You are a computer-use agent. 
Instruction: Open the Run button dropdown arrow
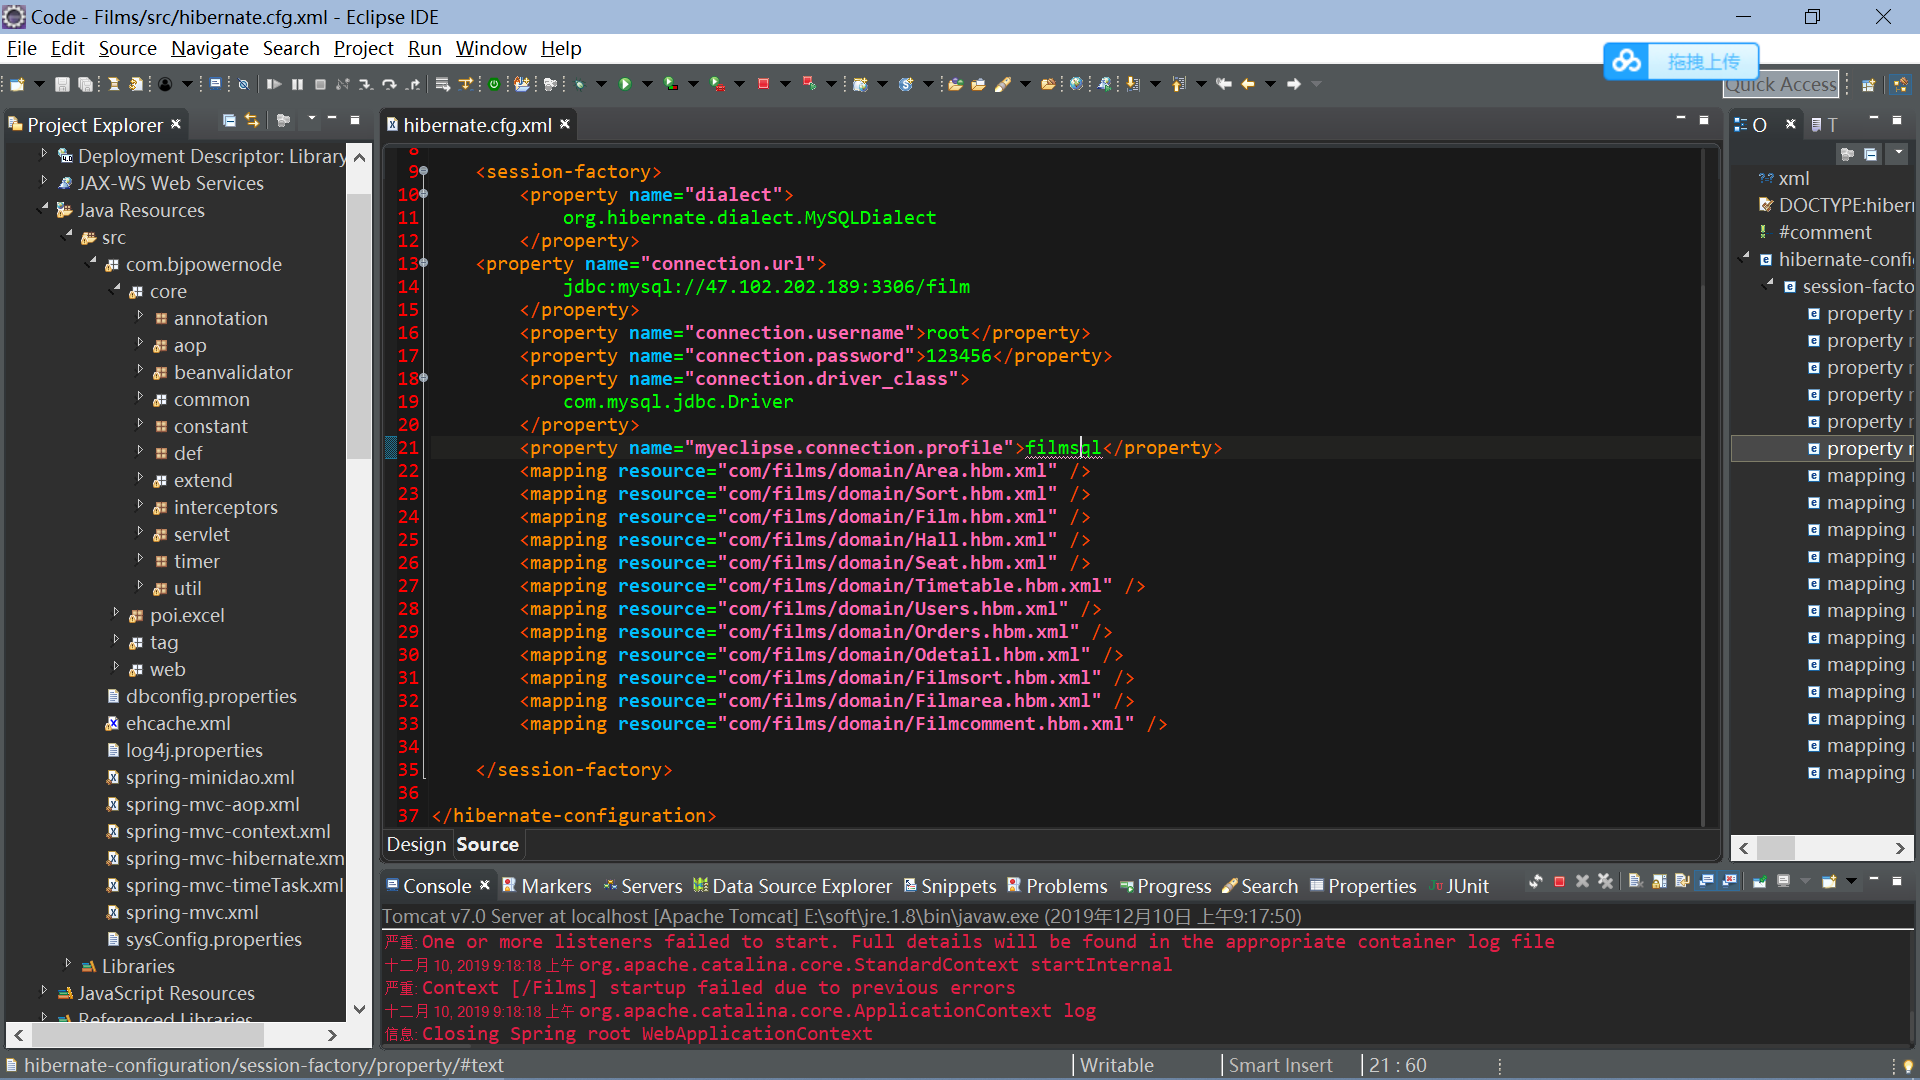point(646,85)
